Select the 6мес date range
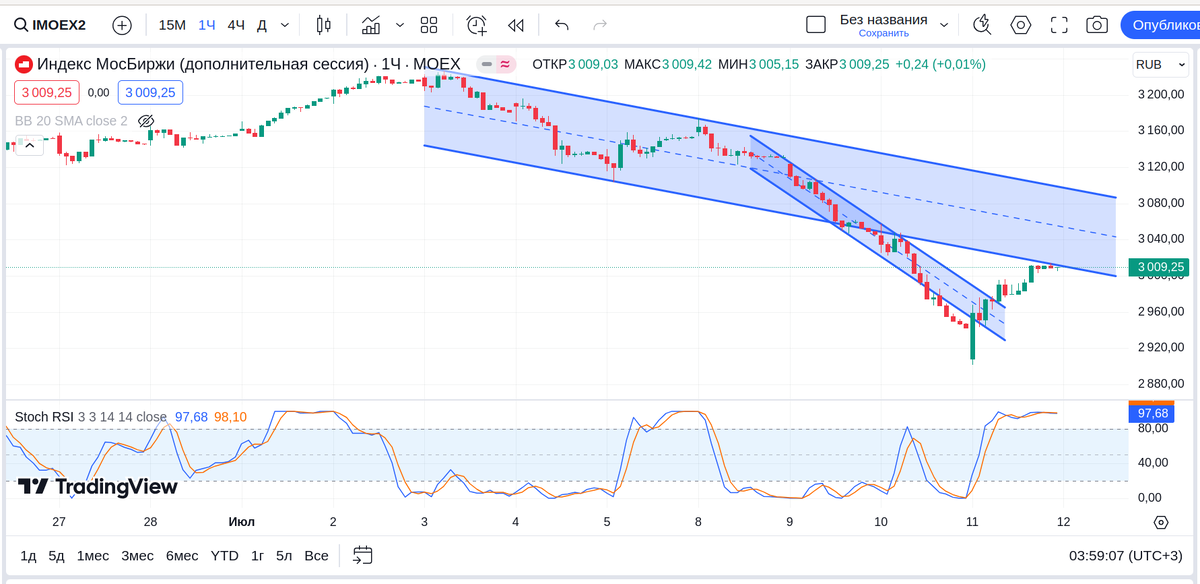 (x=182, y=555)
